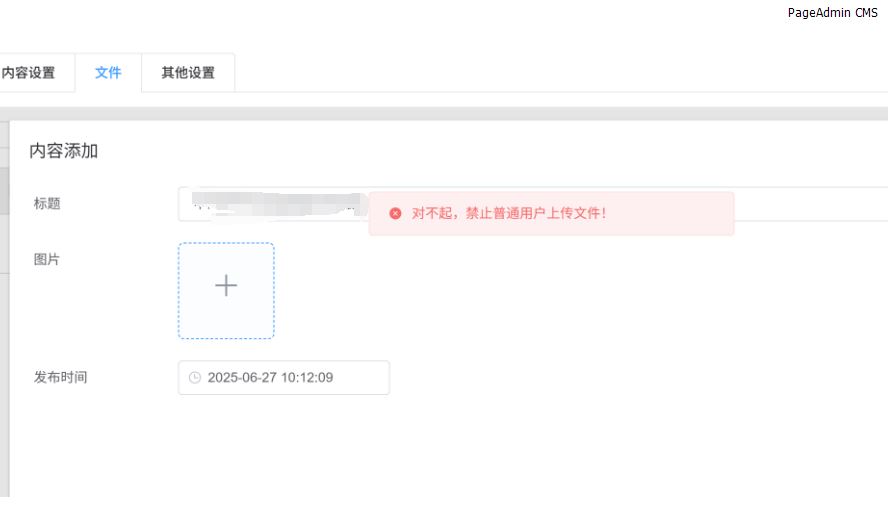Click the PageAdmin CMS text at top
This screenshot has height=520, width=888.
click(832, 12)
